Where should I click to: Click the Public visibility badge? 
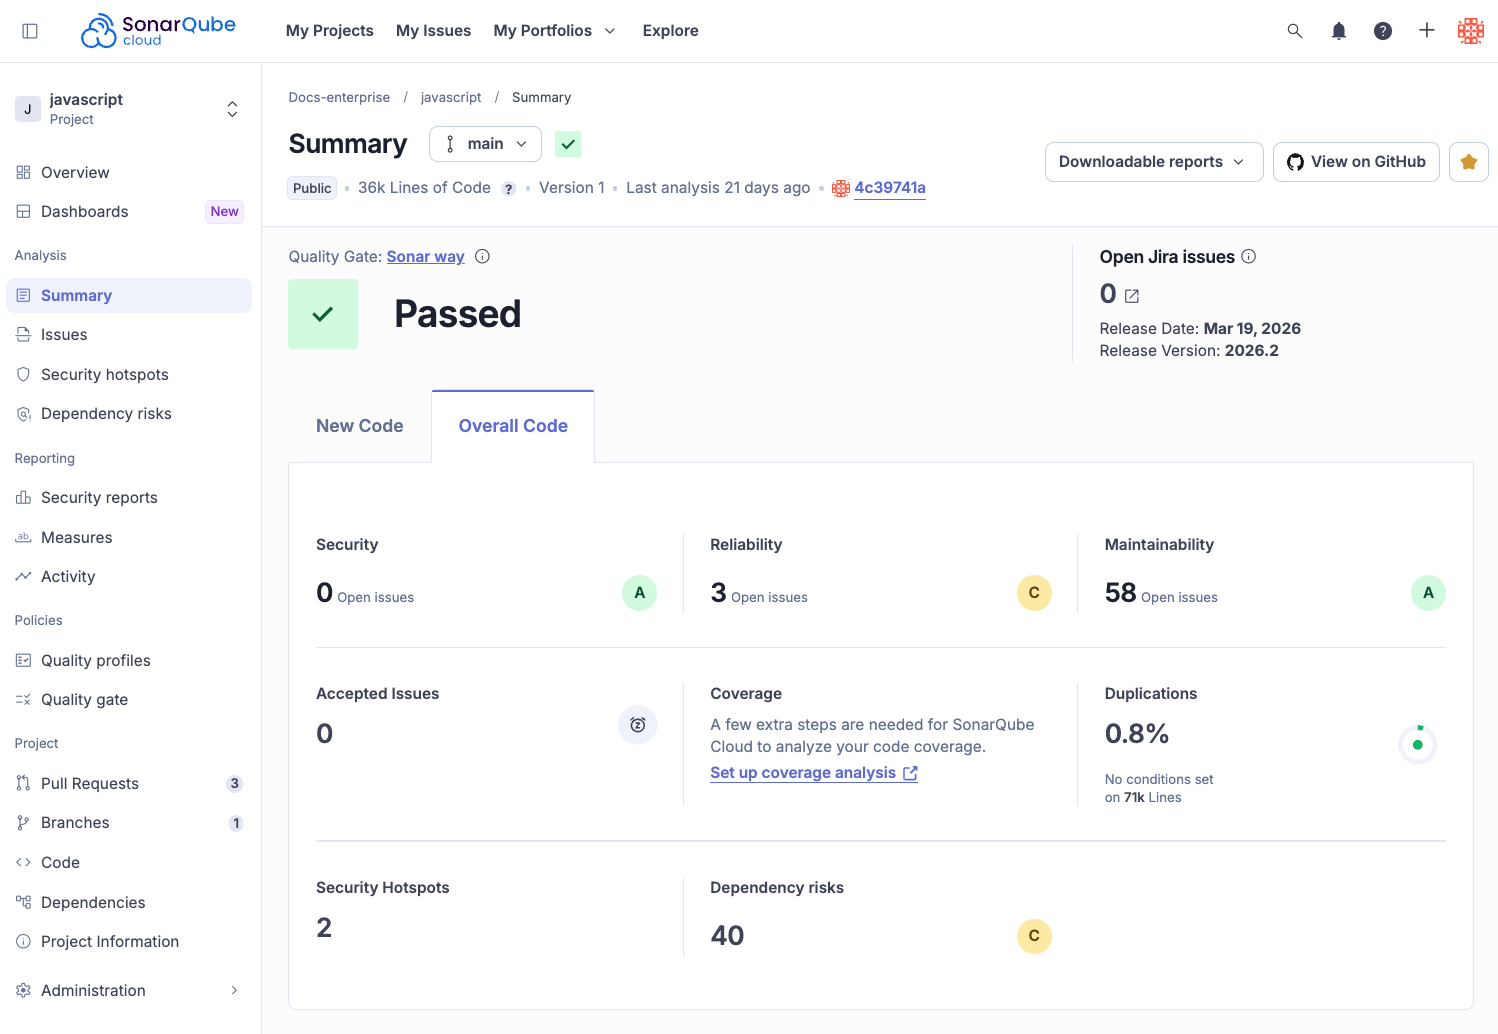tap(312, 188)
